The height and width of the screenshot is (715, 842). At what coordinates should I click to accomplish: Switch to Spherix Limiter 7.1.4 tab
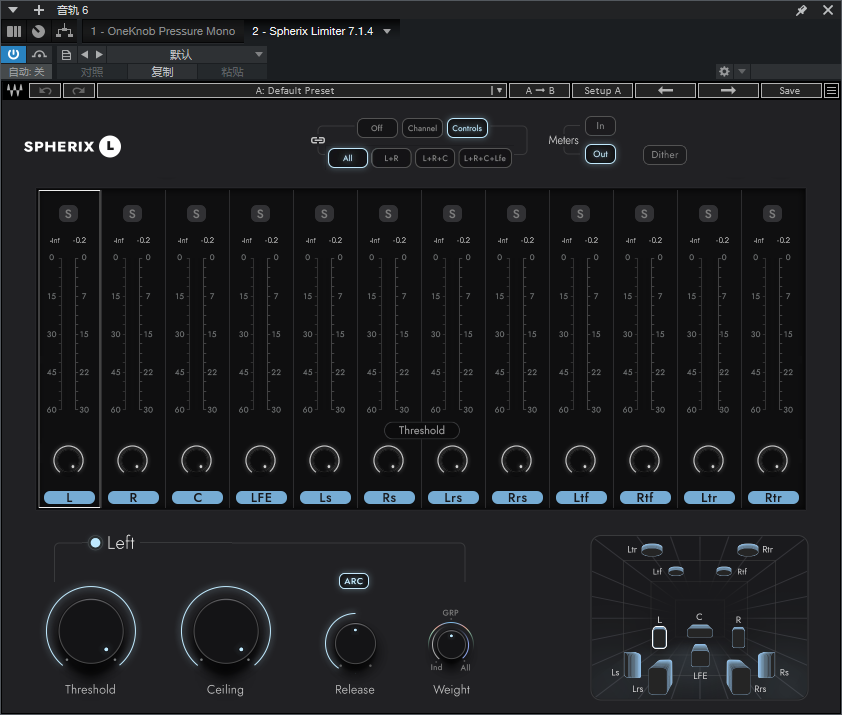pyautogui.click(x=313, y=31)
